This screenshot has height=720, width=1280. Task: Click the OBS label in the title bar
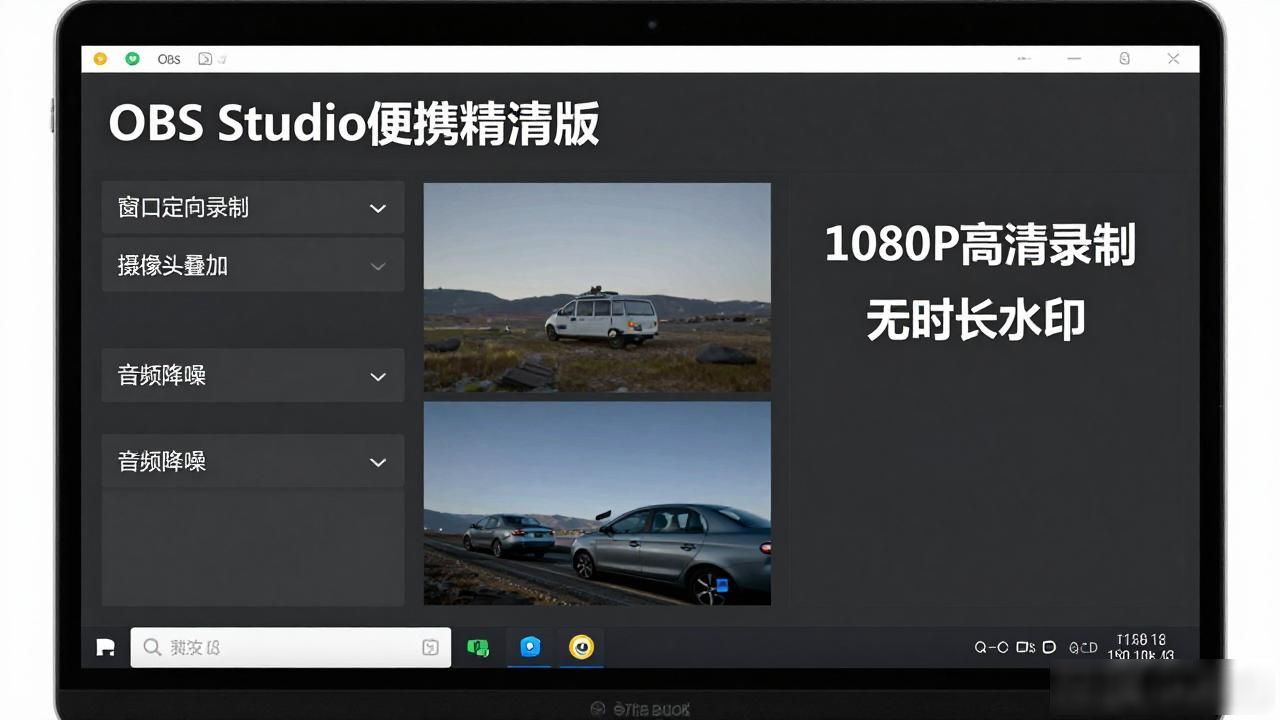tap(169, 59)
